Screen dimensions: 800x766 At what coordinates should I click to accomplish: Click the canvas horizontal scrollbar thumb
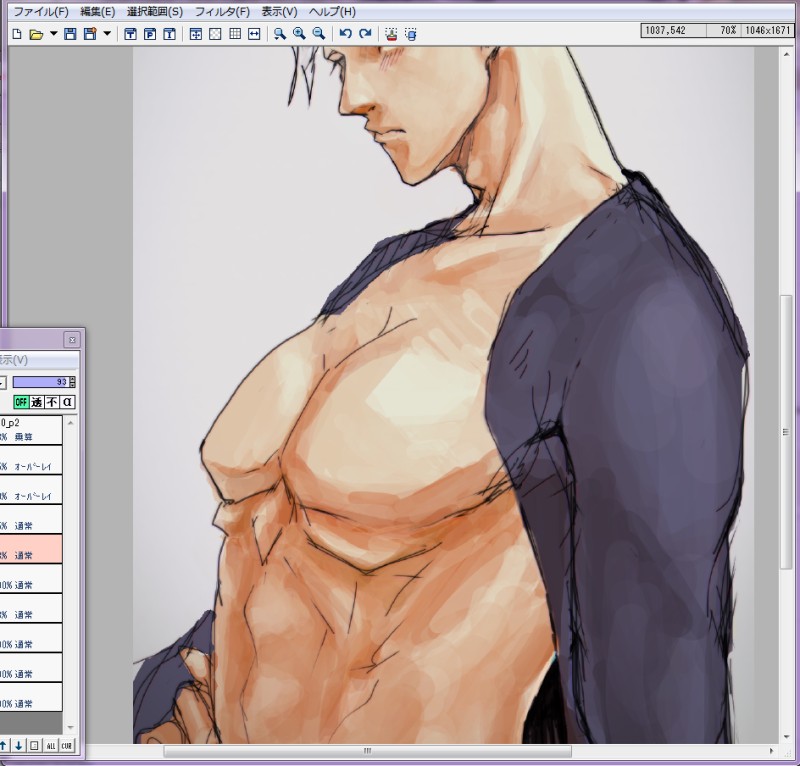coord(367,751)
